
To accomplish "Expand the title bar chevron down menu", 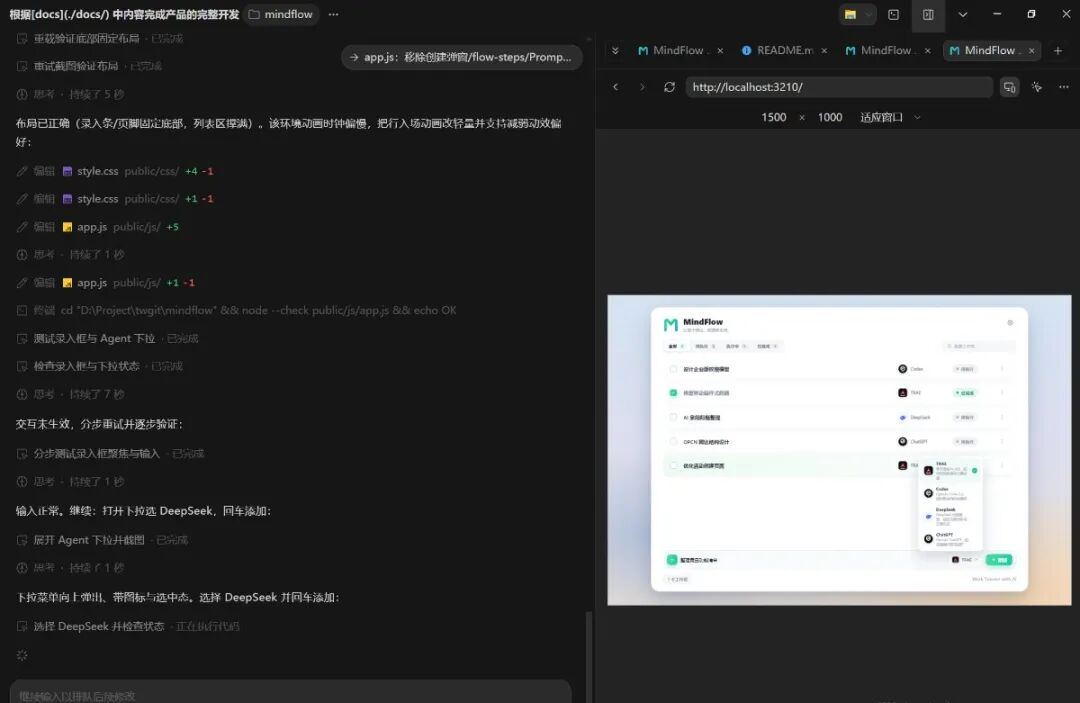I will coord(963,14).
